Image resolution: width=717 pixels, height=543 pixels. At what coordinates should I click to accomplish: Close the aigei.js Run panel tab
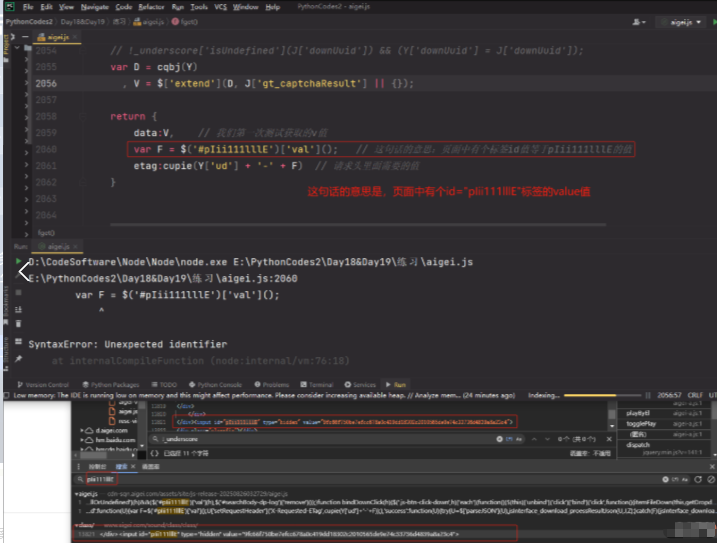coord(75,247)
